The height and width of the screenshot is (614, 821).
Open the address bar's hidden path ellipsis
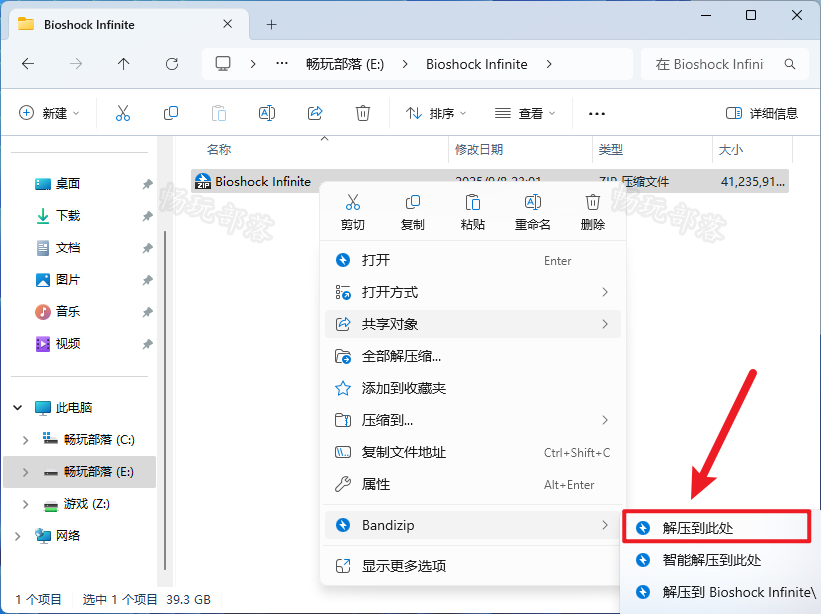click(x=282, y=64)
